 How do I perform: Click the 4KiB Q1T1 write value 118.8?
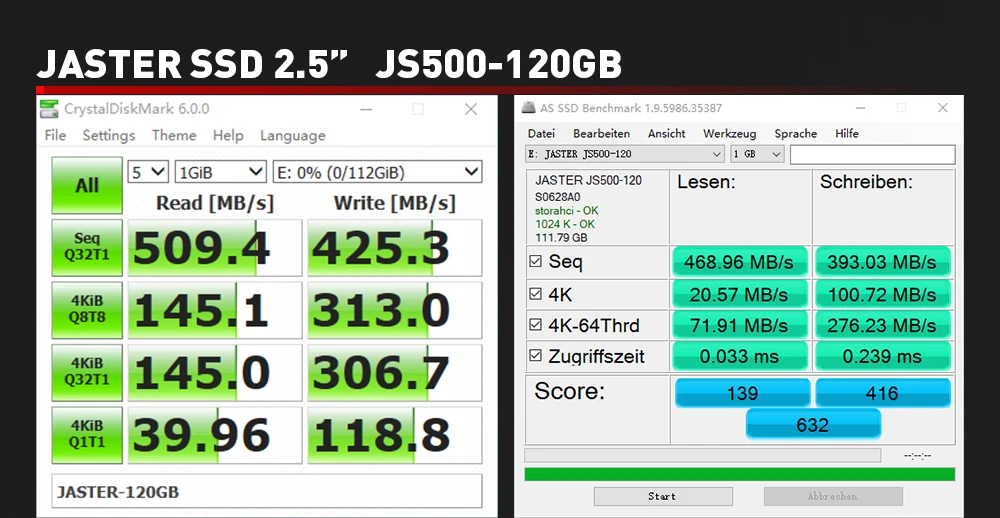click(395, 435)
